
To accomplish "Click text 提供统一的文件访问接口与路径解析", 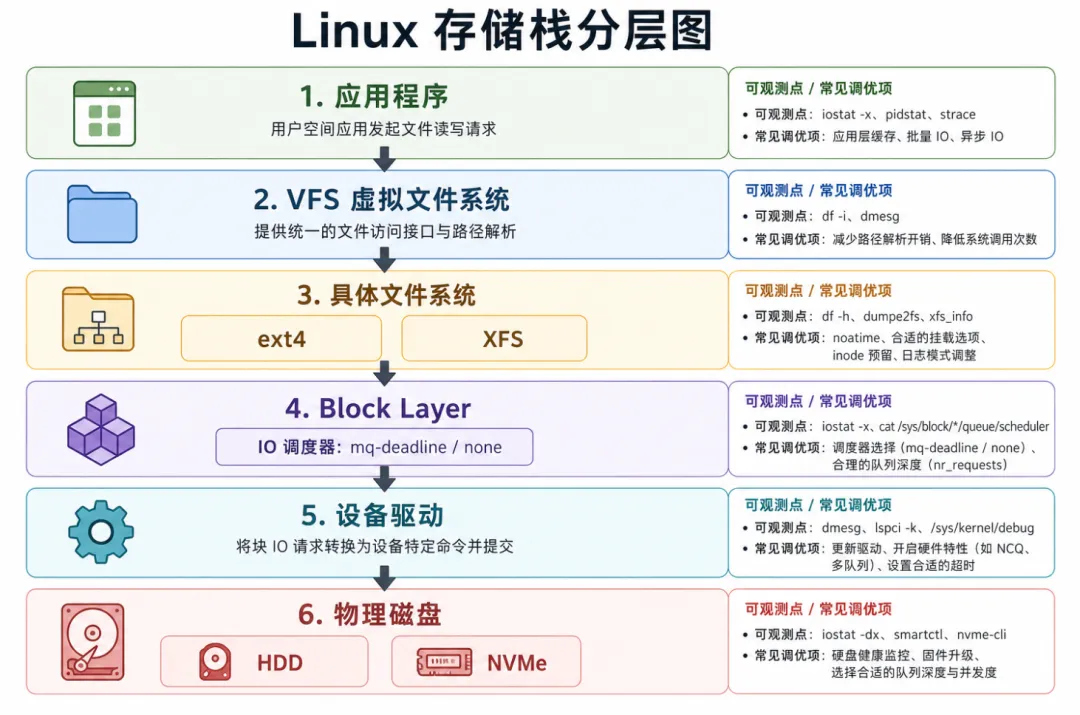I will 385,231.
